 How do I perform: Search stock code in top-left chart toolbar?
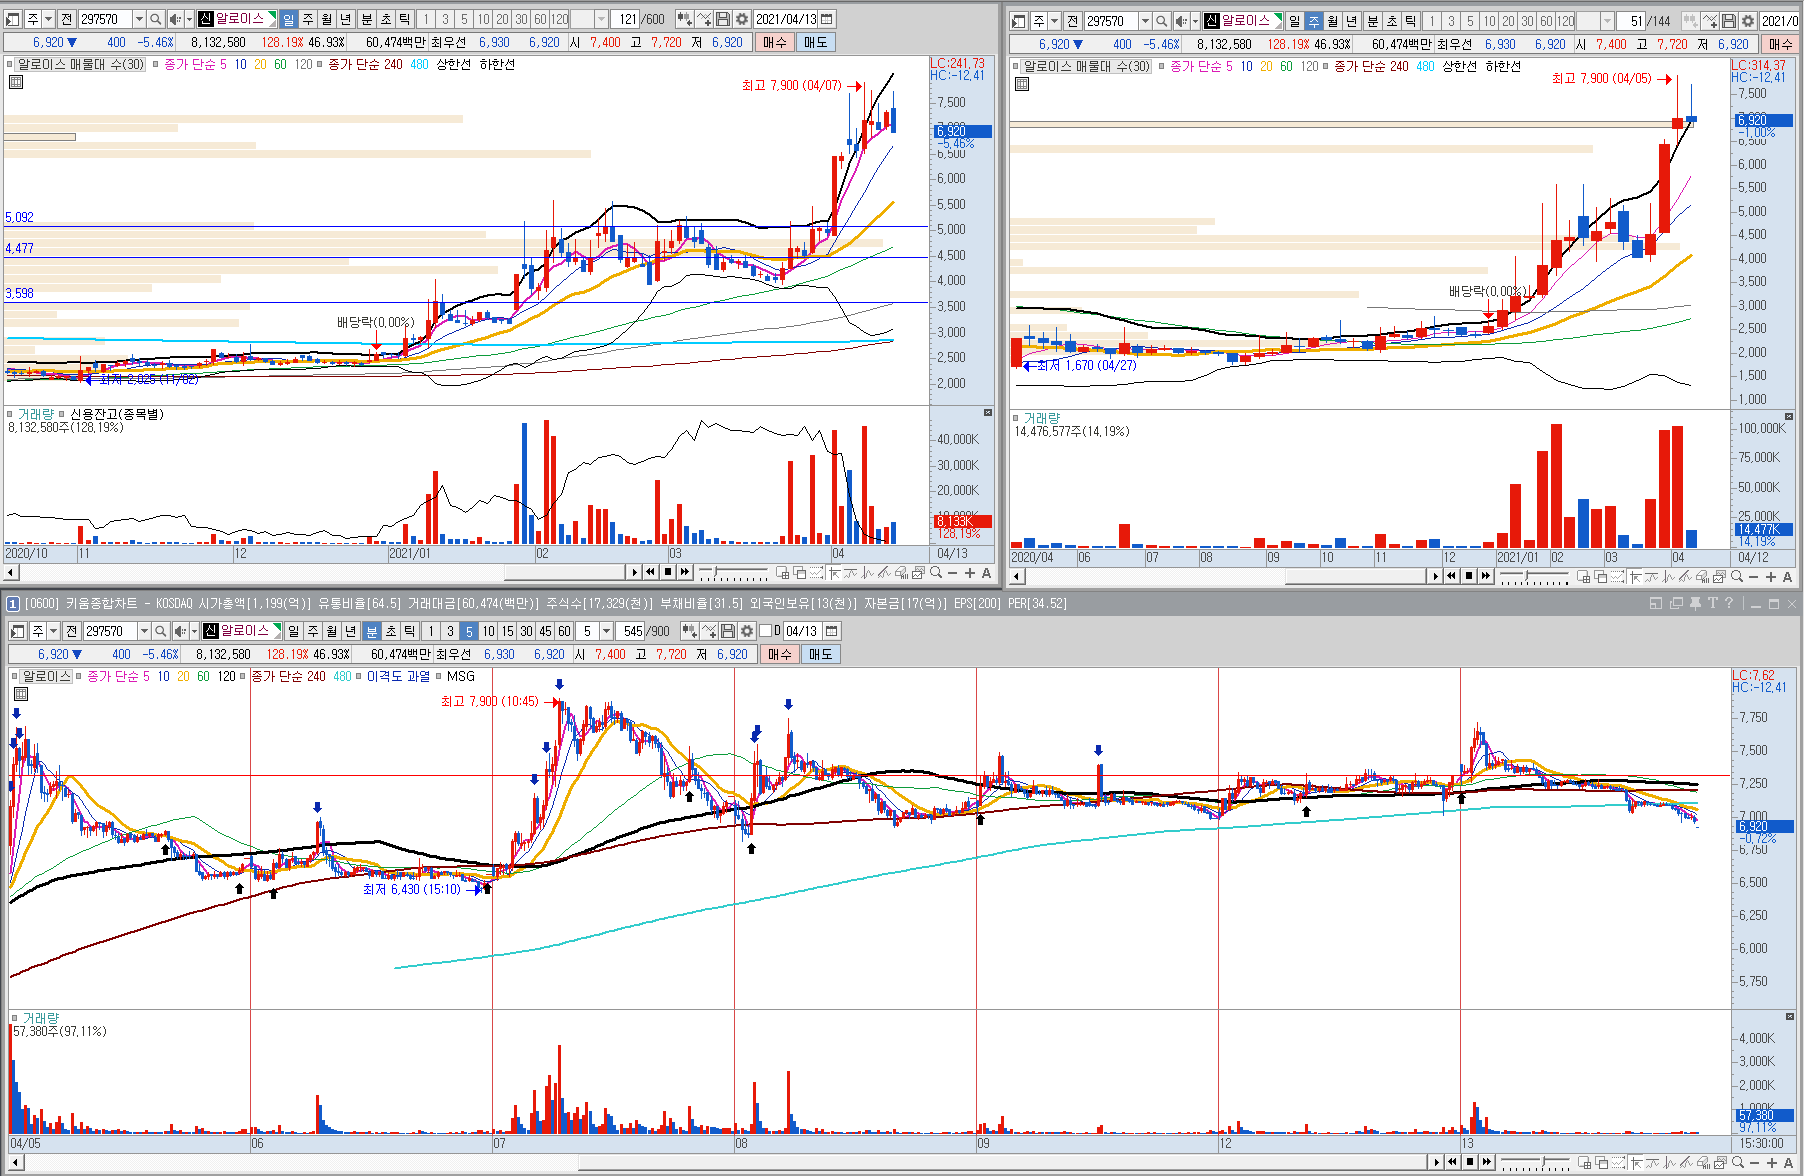pos(155,19)
